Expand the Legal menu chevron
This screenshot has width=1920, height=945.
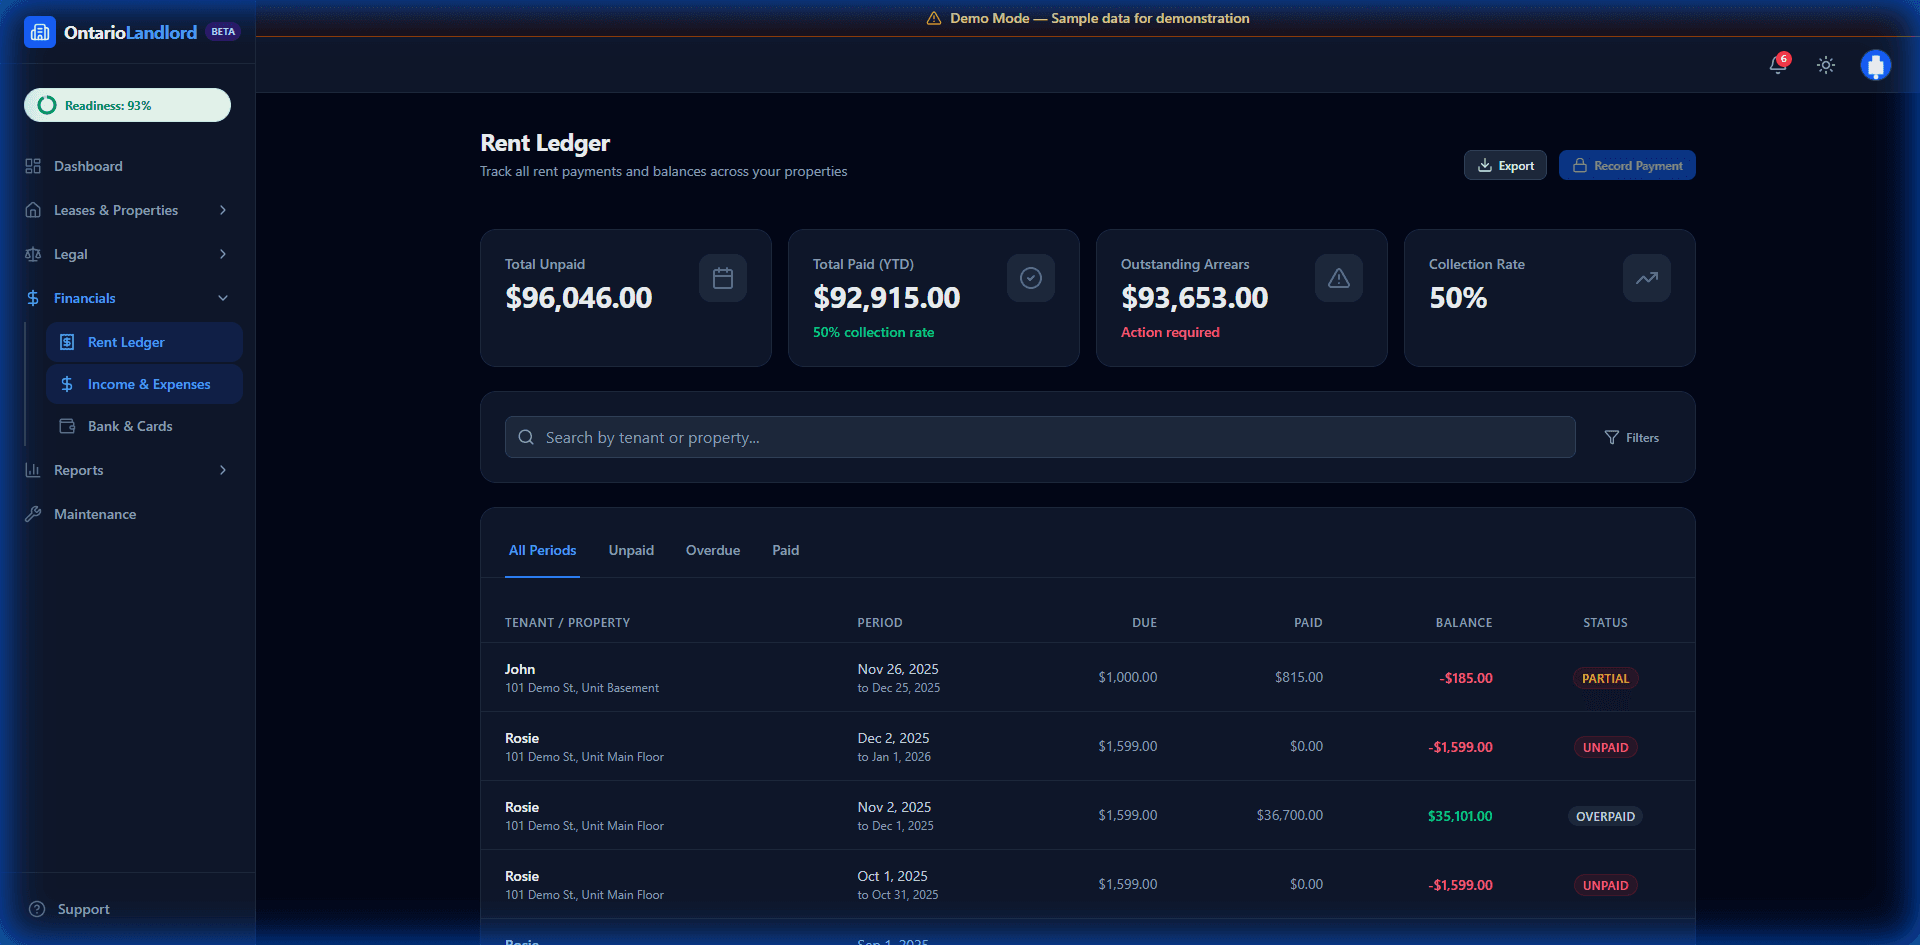click(x=222, y=254)
